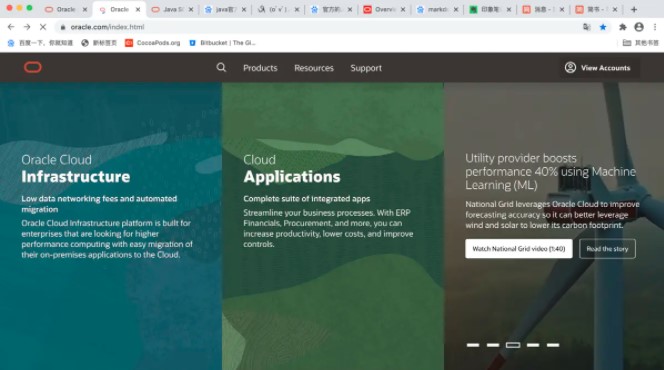
Task: Close the 印象笔 tab
Action: click(x=509, y=9)
